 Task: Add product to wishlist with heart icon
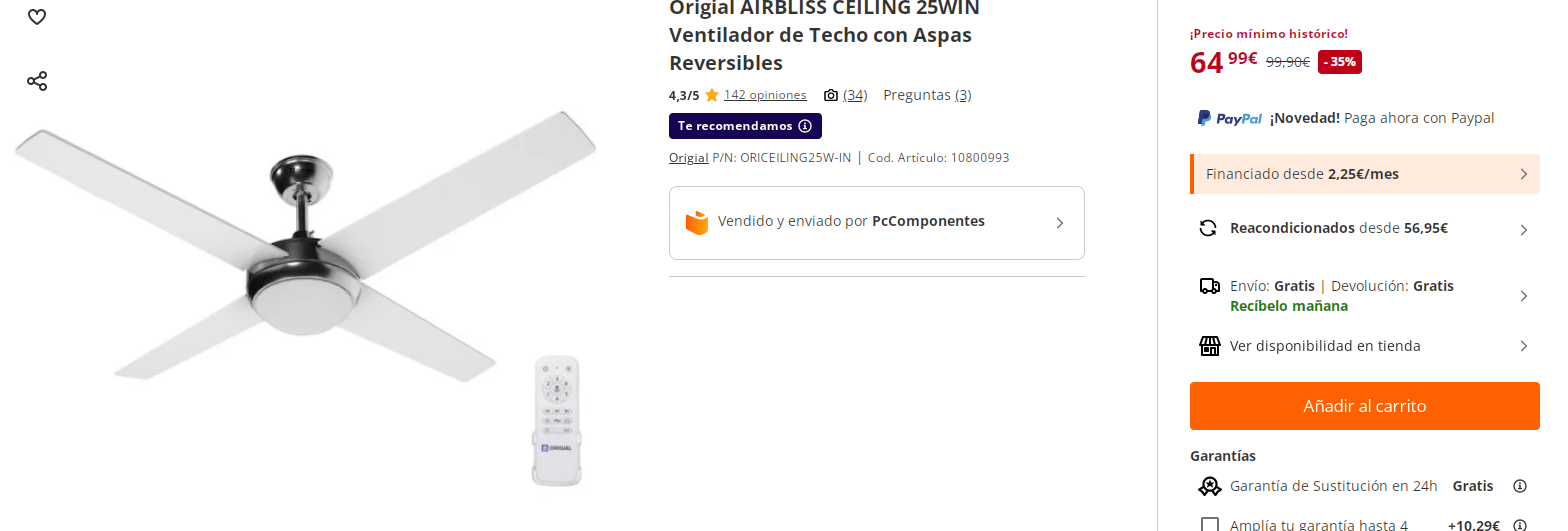click(x=37, y=17)
